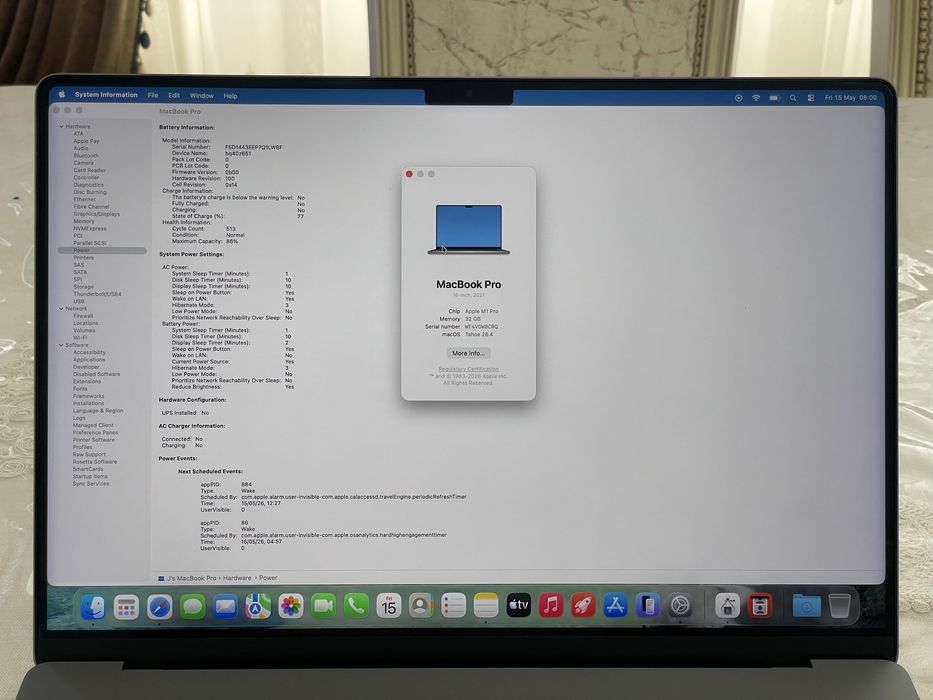933x700 pixels.
Task: Open Launchpad apps grid in Dock
Action: click(126, 607)
